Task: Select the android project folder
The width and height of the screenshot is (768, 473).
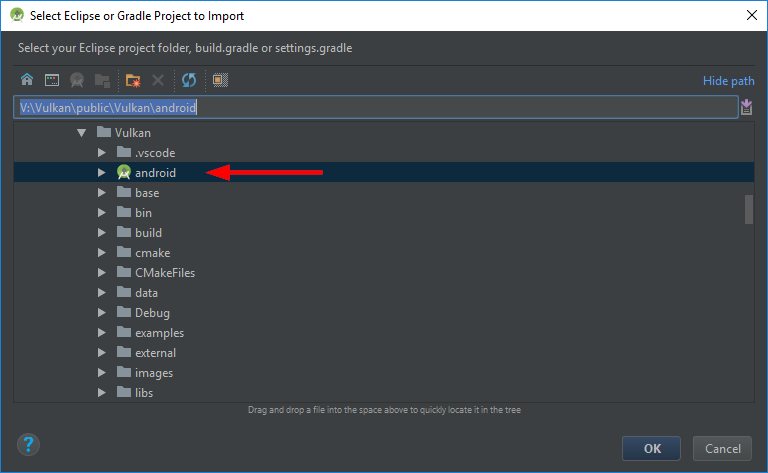Action: (155, 173)
